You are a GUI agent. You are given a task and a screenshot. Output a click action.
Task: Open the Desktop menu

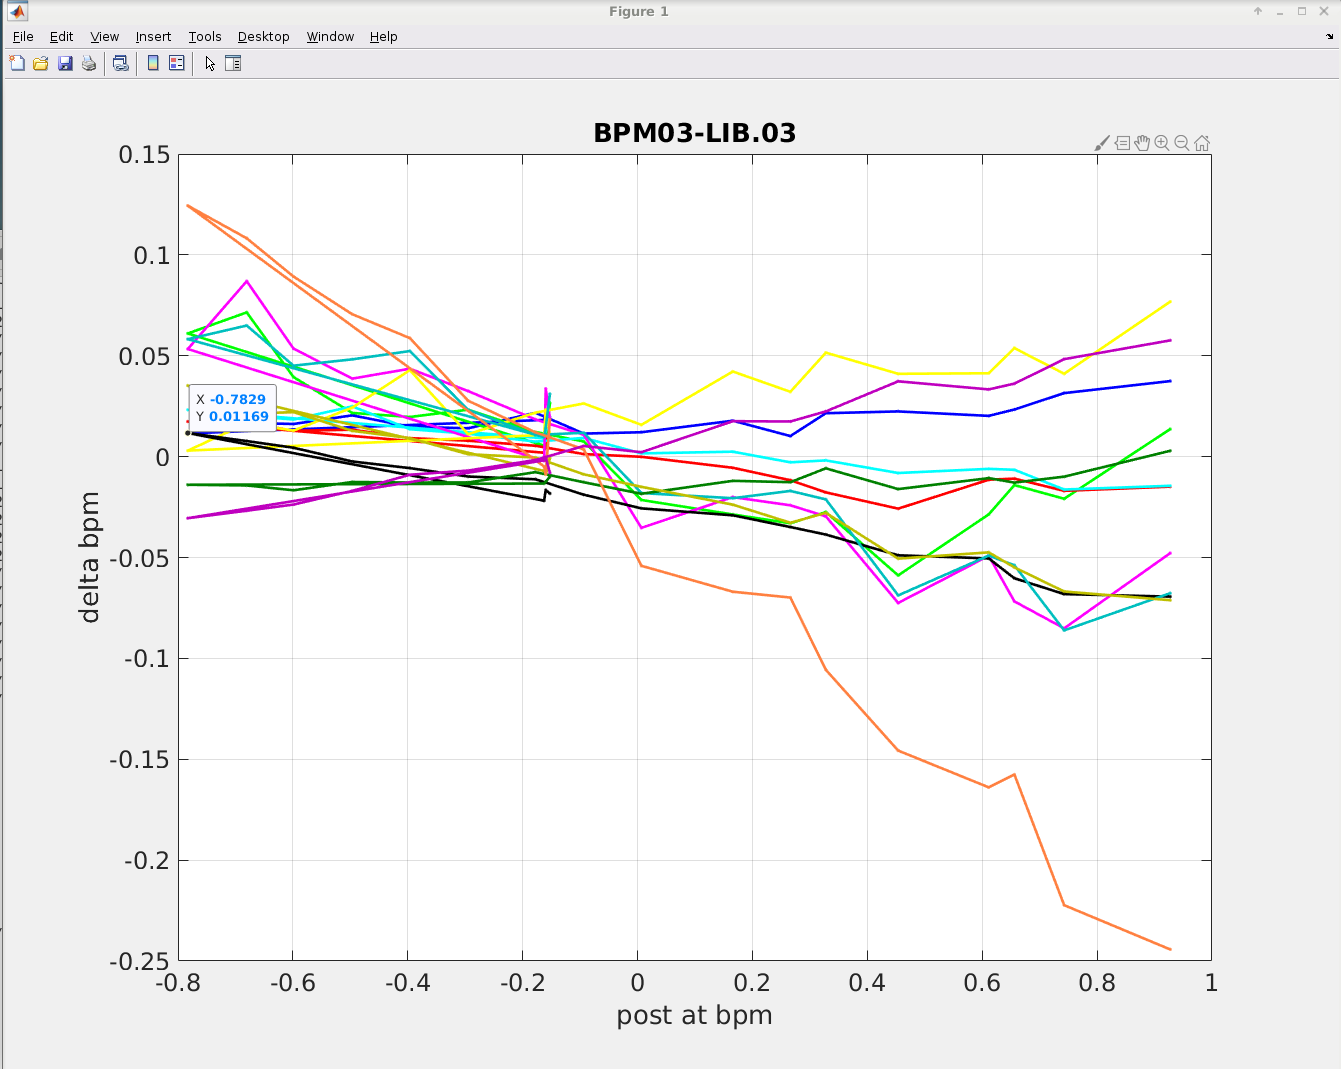263,37
